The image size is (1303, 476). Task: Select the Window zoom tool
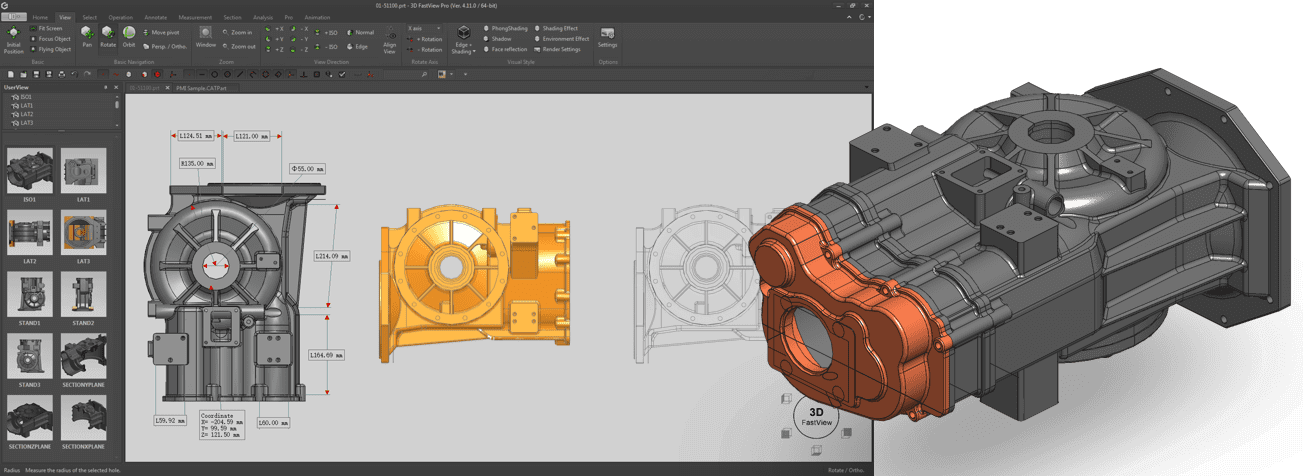pyautogui.click(x=205, y=37)
